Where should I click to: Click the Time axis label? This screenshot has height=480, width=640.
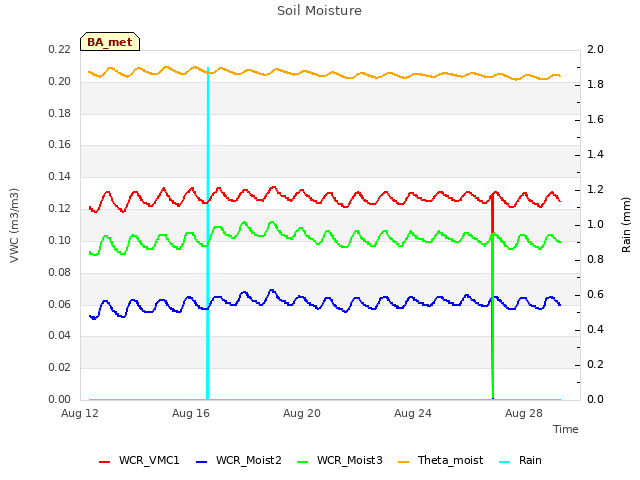tap(566, 429)
